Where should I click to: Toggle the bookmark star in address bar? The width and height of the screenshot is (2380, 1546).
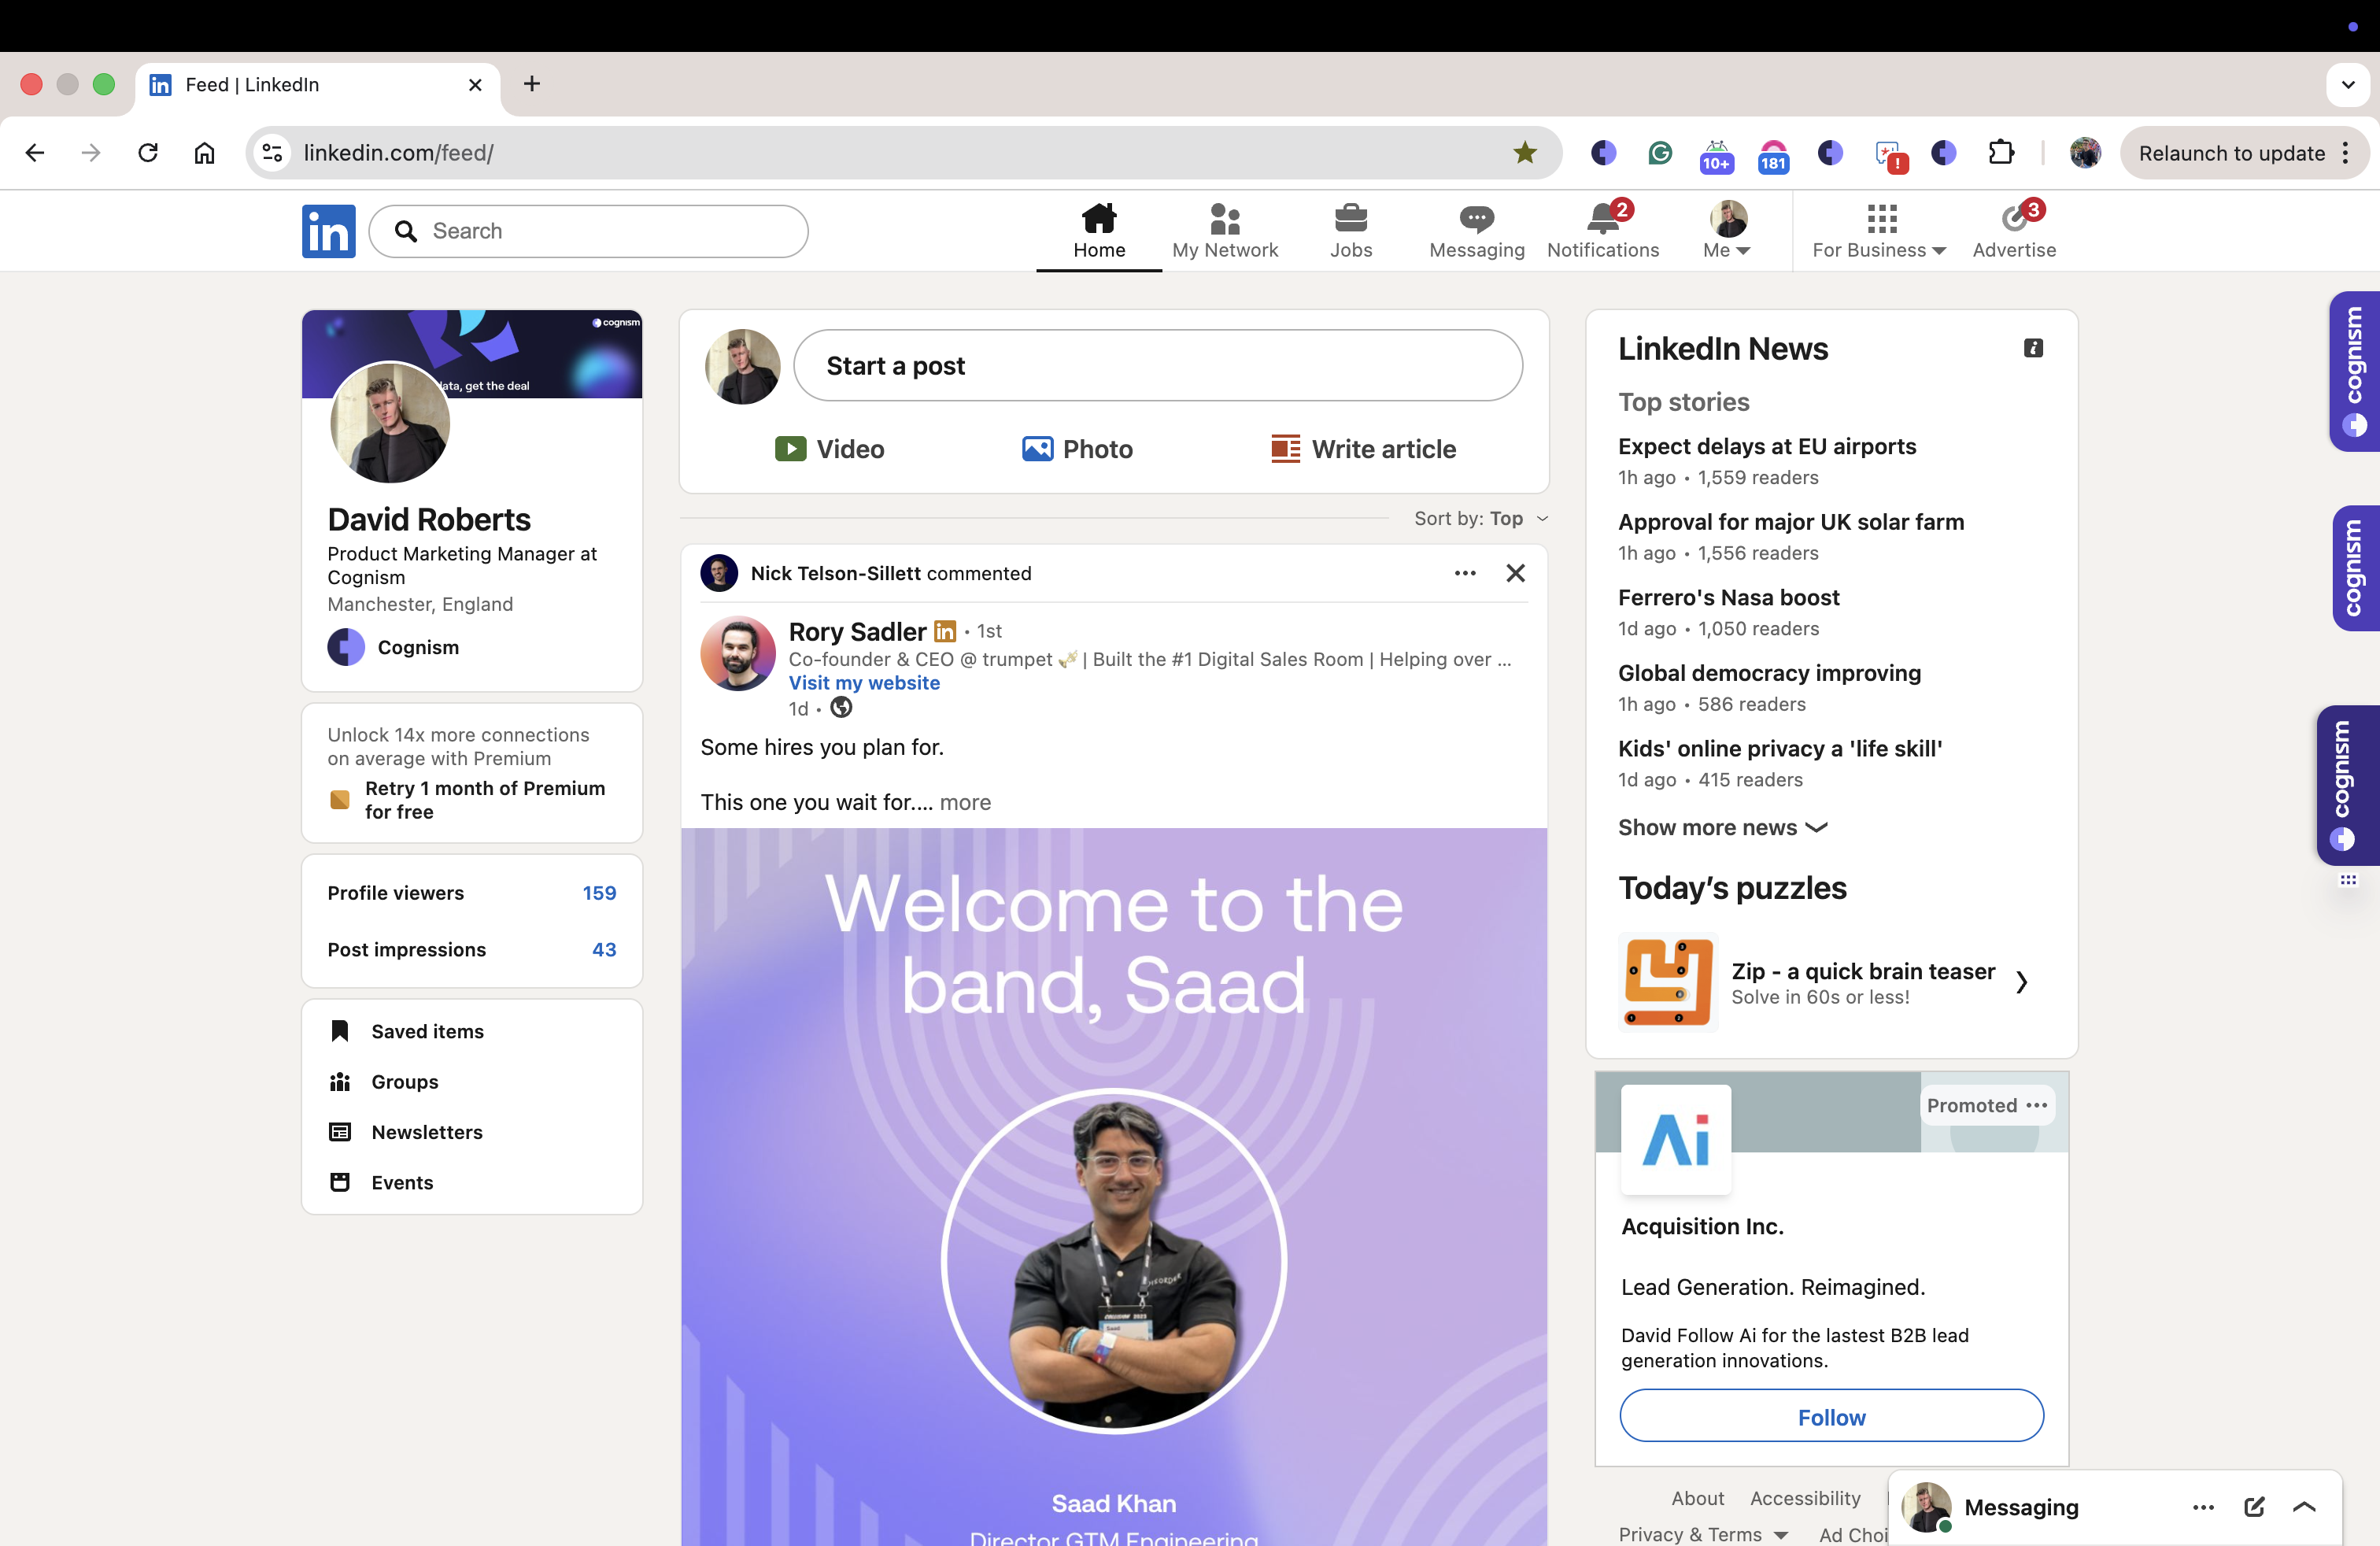click(1524, 153)
